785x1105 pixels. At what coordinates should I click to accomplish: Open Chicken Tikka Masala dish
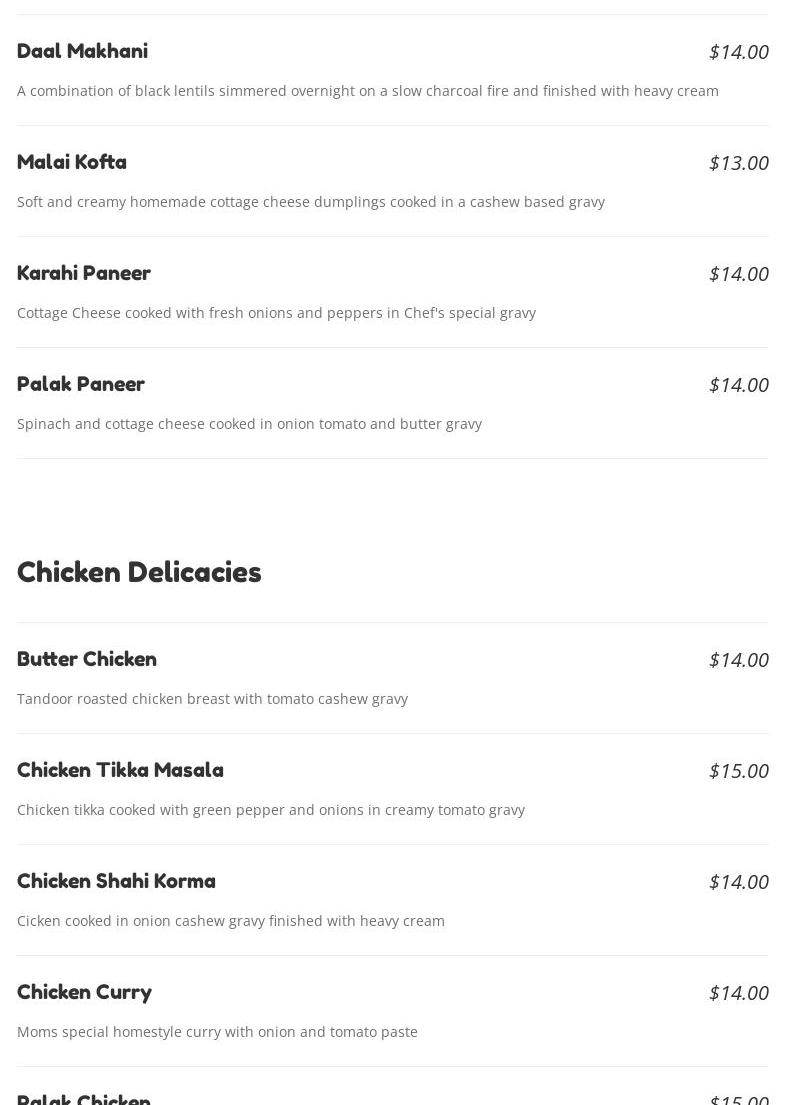click(120, 770)
